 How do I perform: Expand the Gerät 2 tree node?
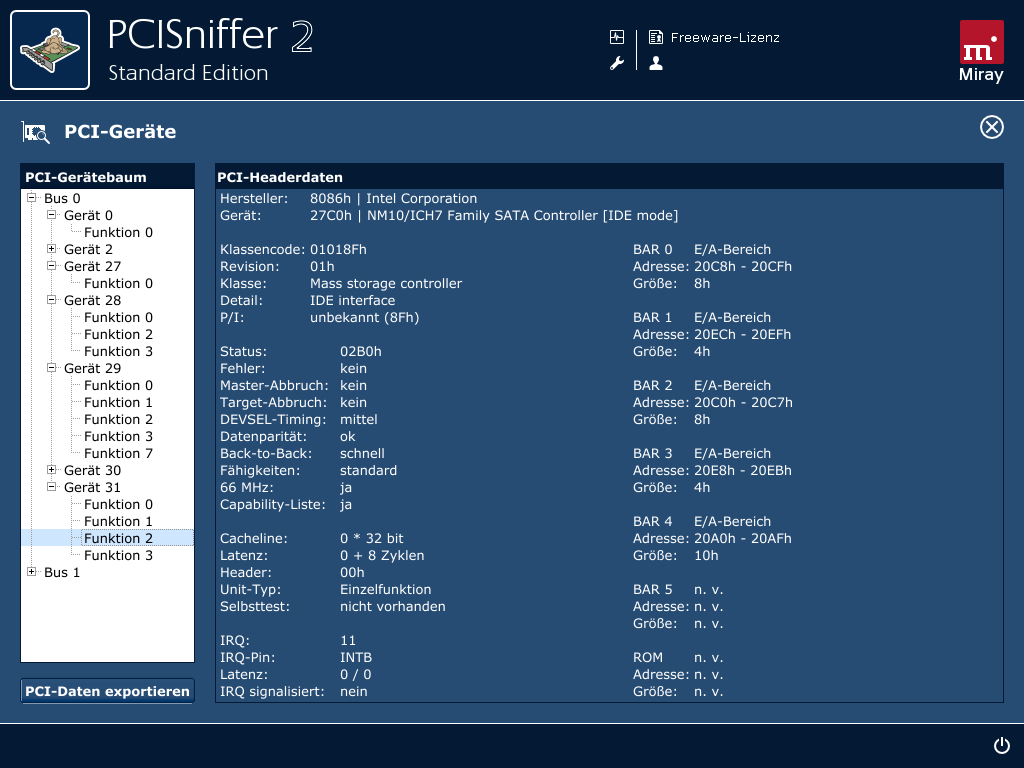51,249
